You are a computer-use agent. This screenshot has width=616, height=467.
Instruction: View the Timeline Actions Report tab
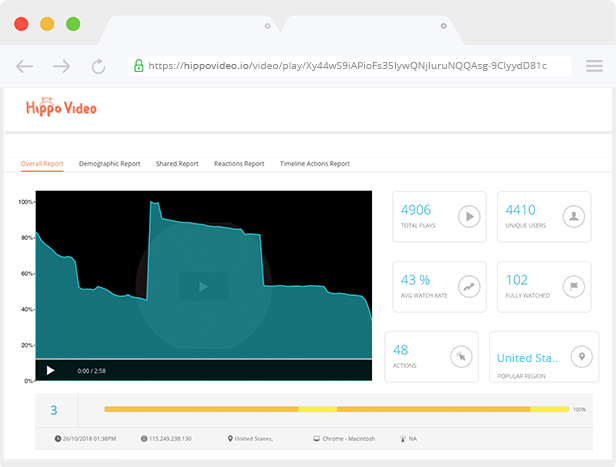point(315,163)
